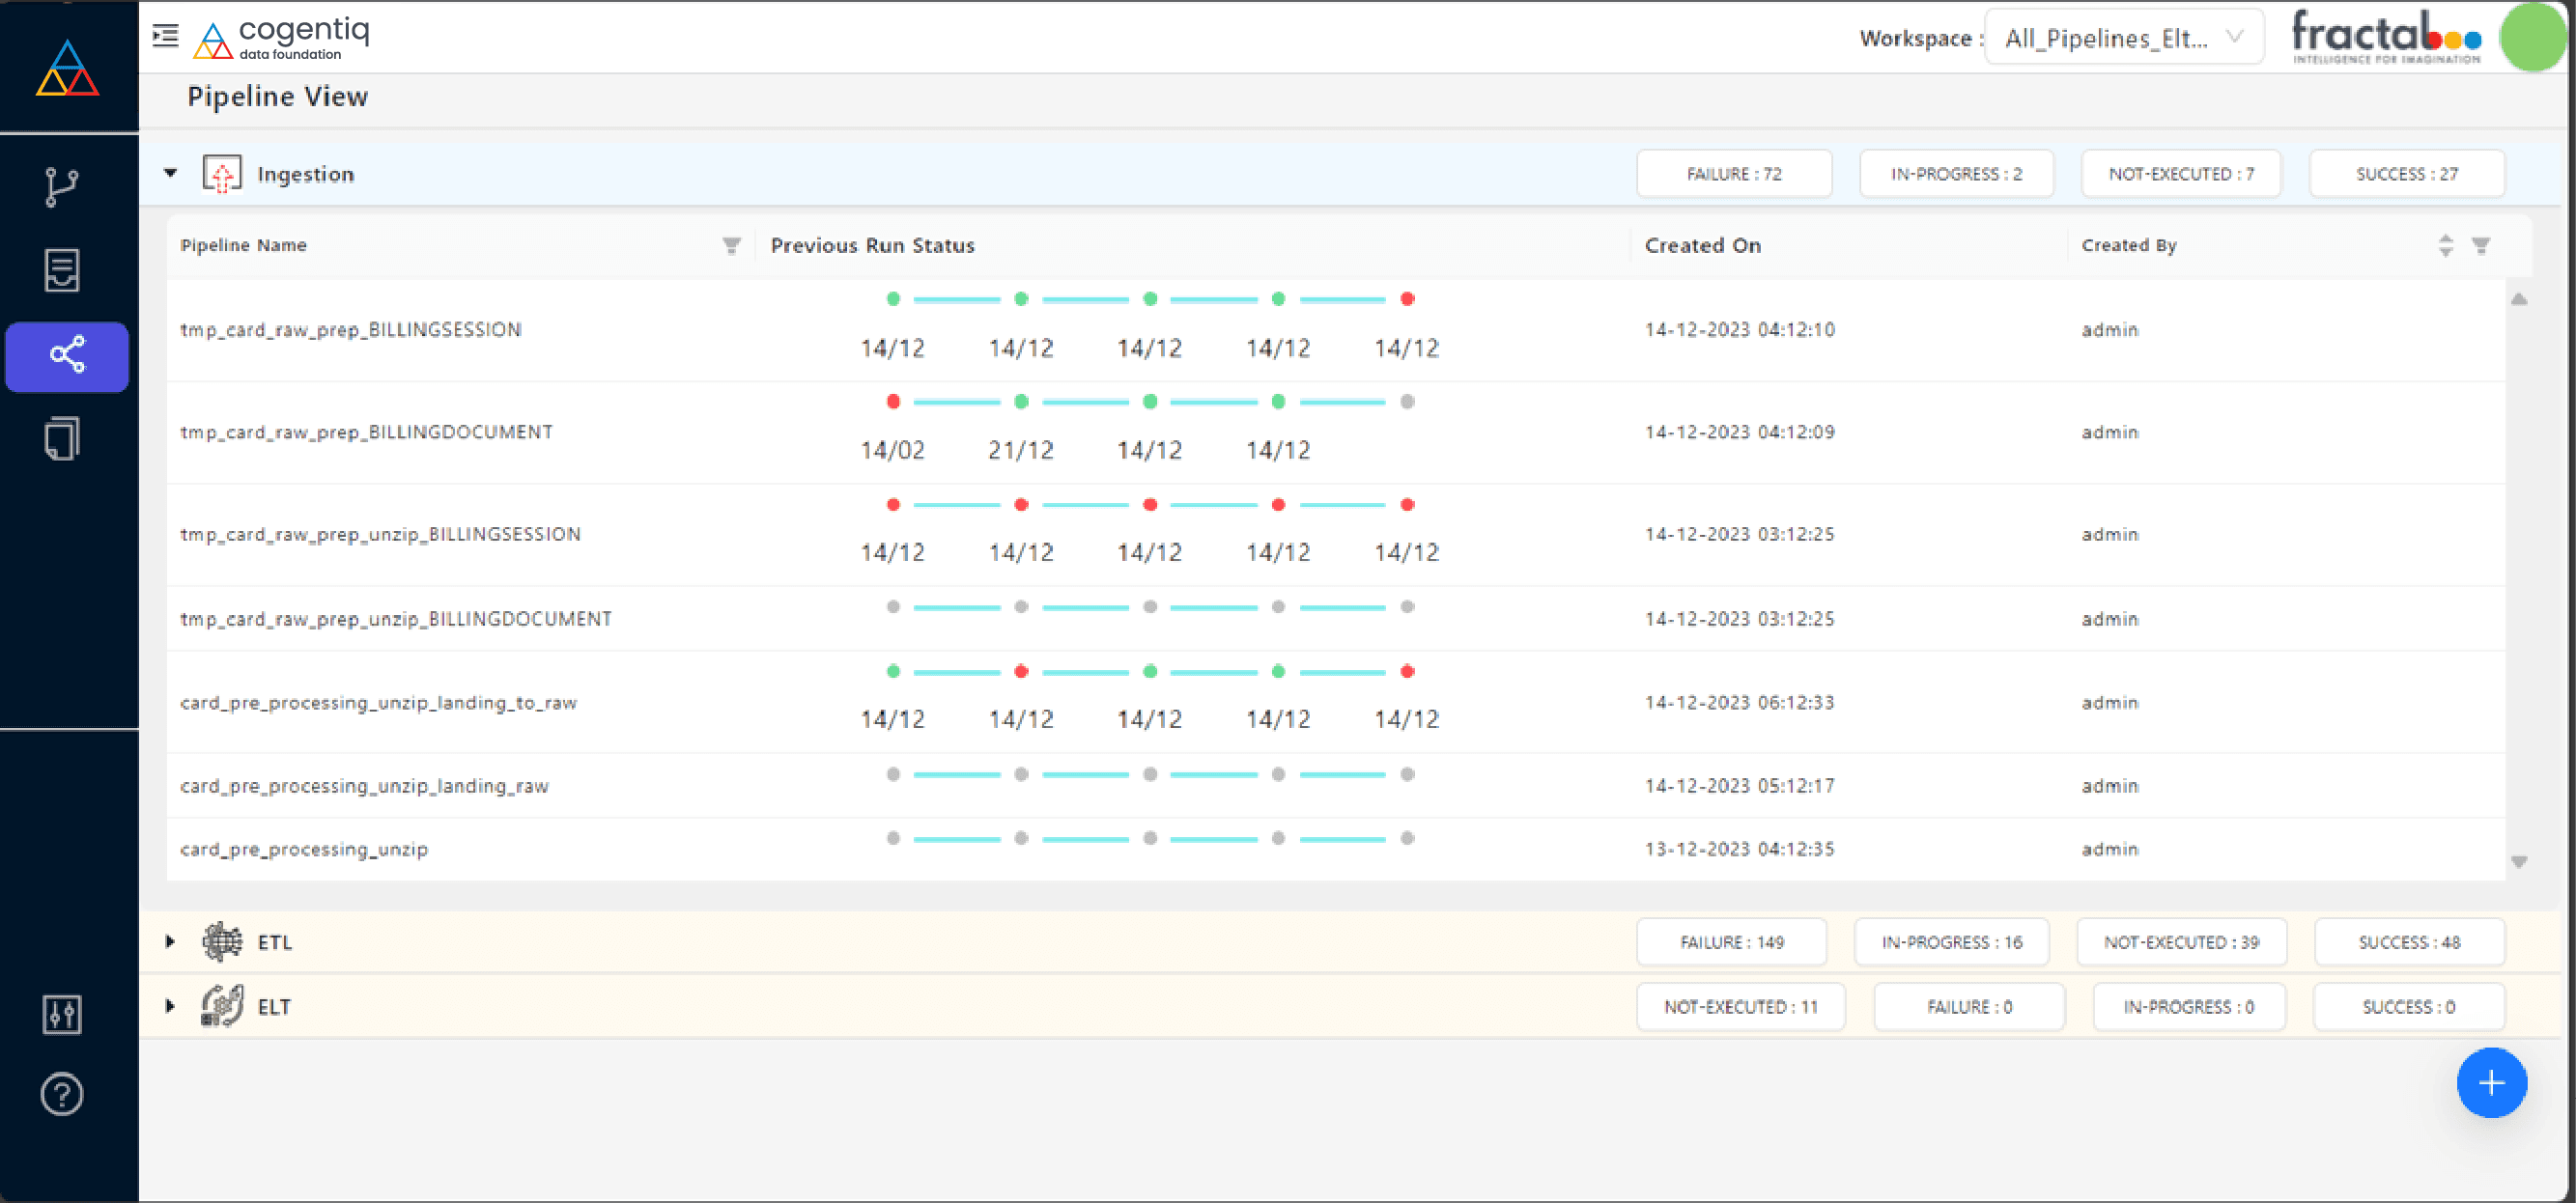
Task: Toggle the hamburger menu collapse icon
Action: click(x=166, y=36)
